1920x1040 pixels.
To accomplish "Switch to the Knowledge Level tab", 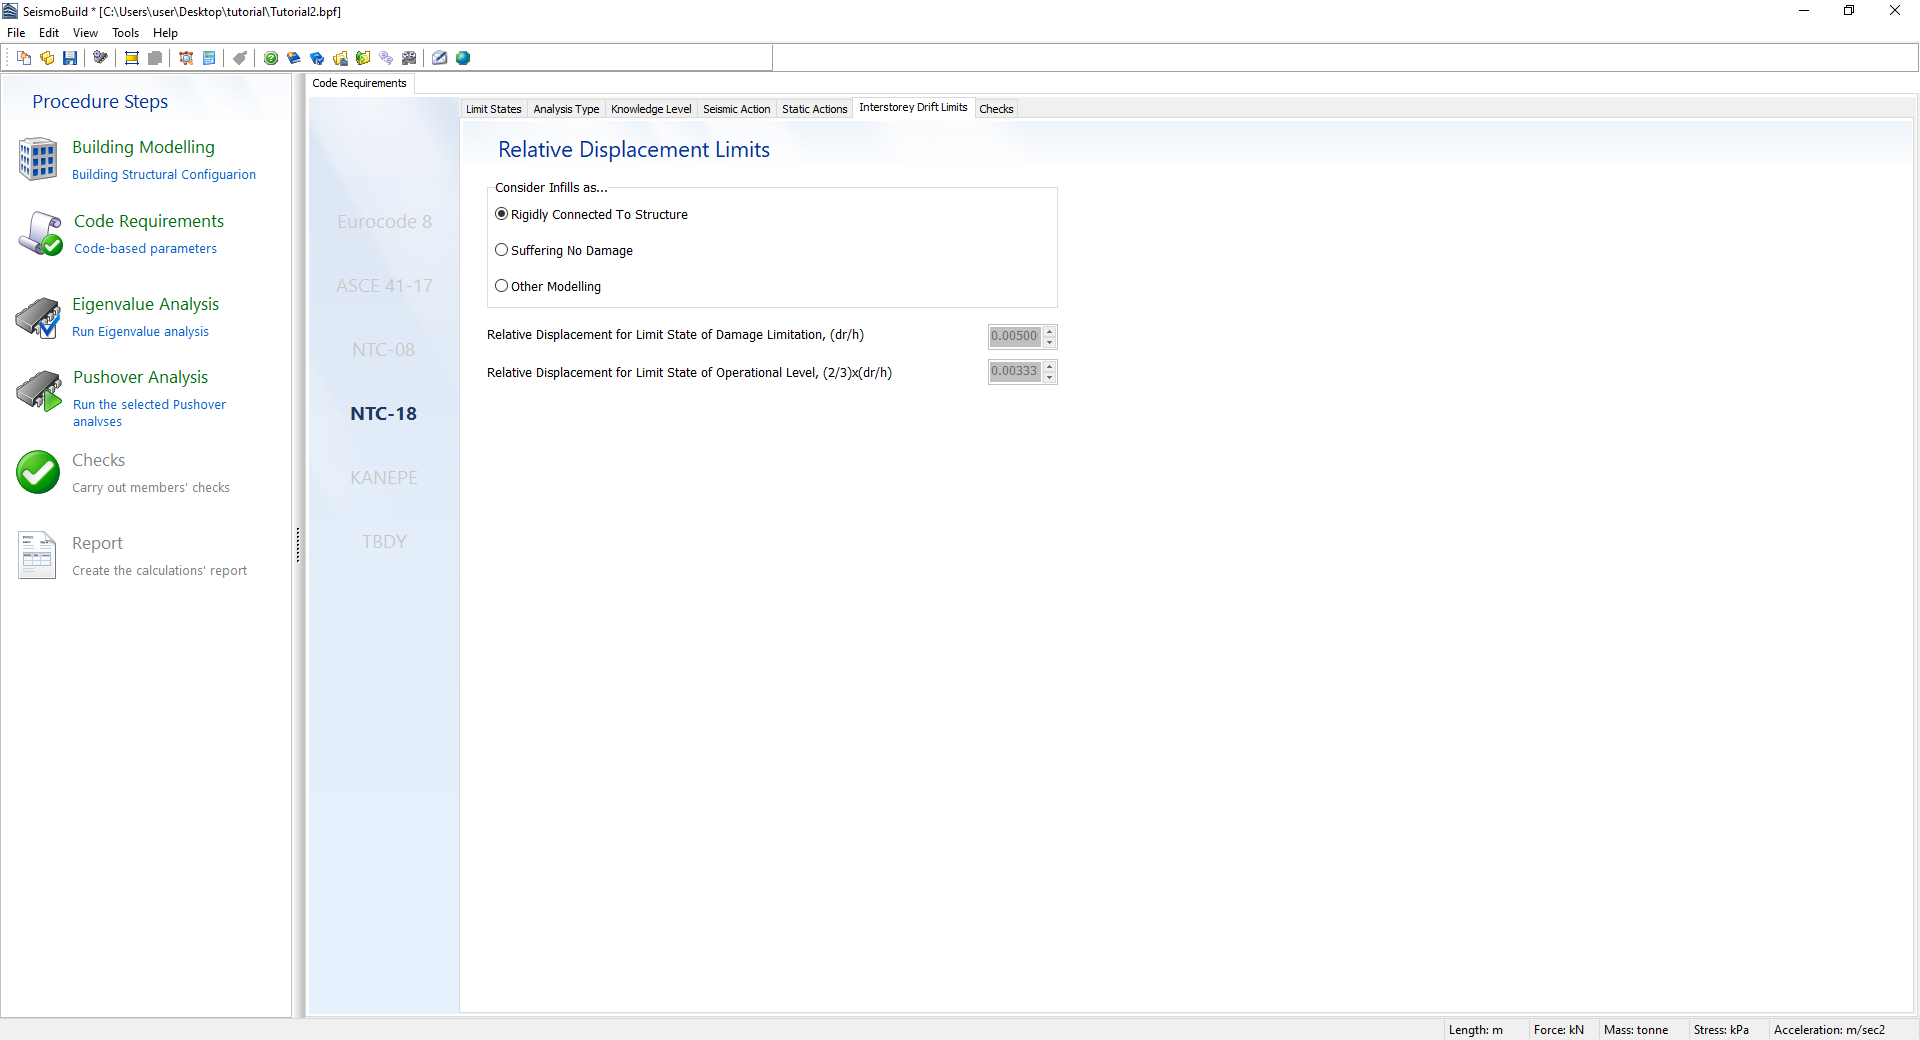I will pyautogui.click(x=651, y=109).
